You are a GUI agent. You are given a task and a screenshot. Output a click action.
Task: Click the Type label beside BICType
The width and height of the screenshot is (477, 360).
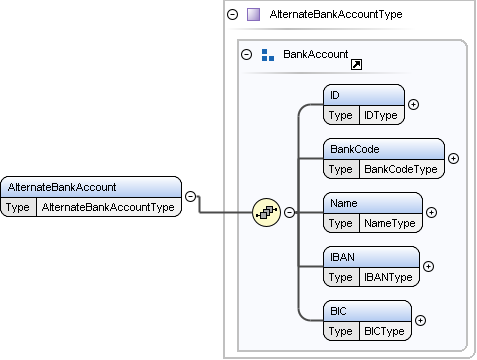coord(340,331)
